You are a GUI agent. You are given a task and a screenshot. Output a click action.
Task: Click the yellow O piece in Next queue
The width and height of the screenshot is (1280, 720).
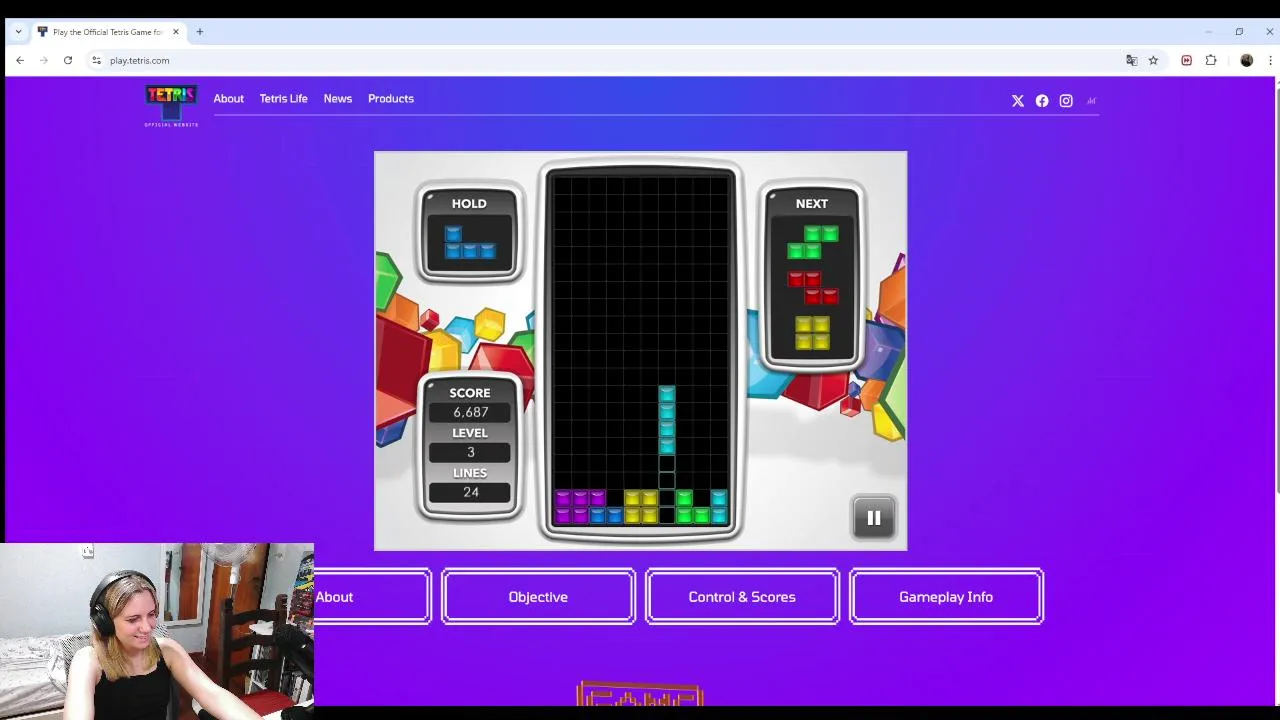812,333
